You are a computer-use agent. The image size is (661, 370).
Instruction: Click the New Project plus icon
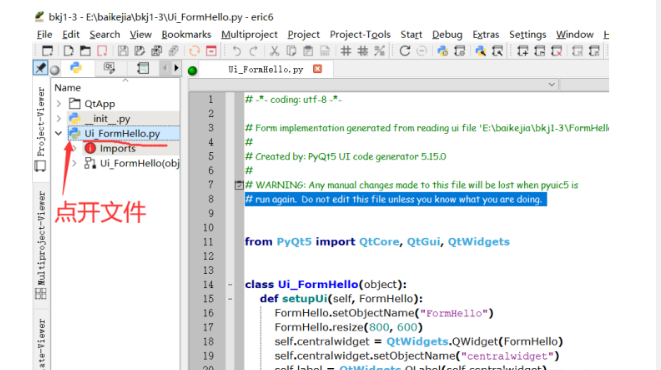tap(523, 51)
